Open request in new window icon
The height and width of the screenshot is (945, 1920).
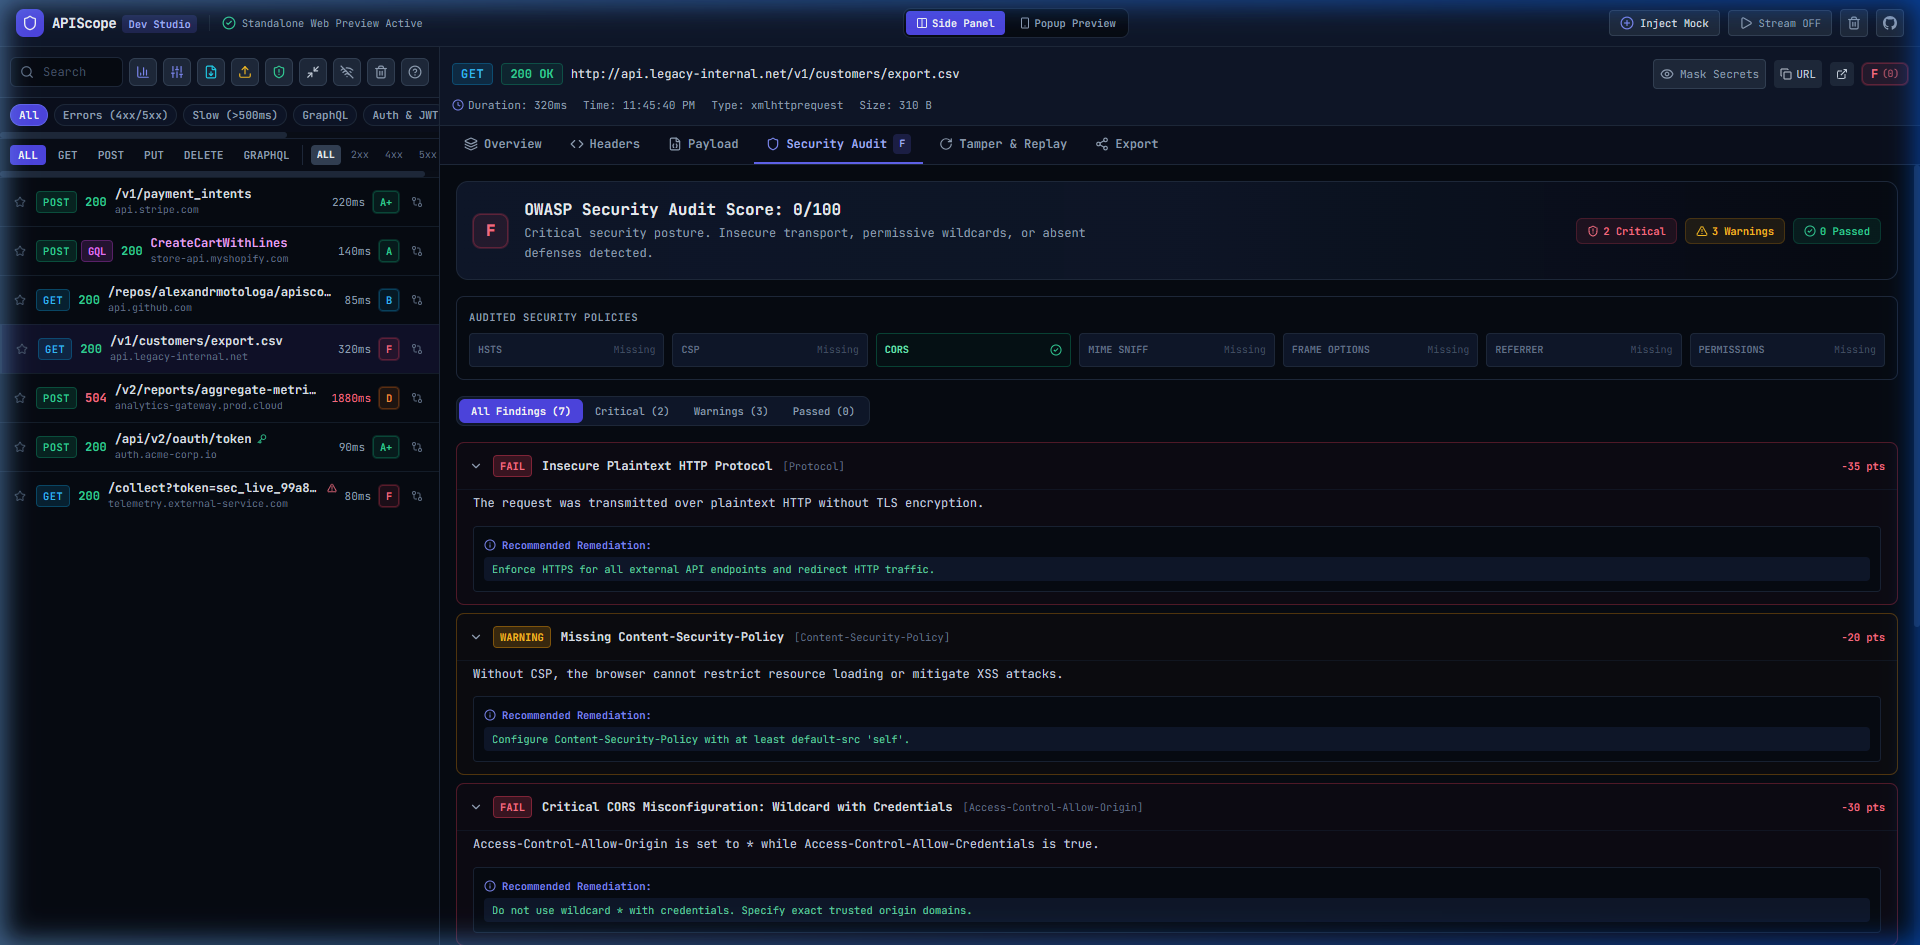(x=1842, y=74)
